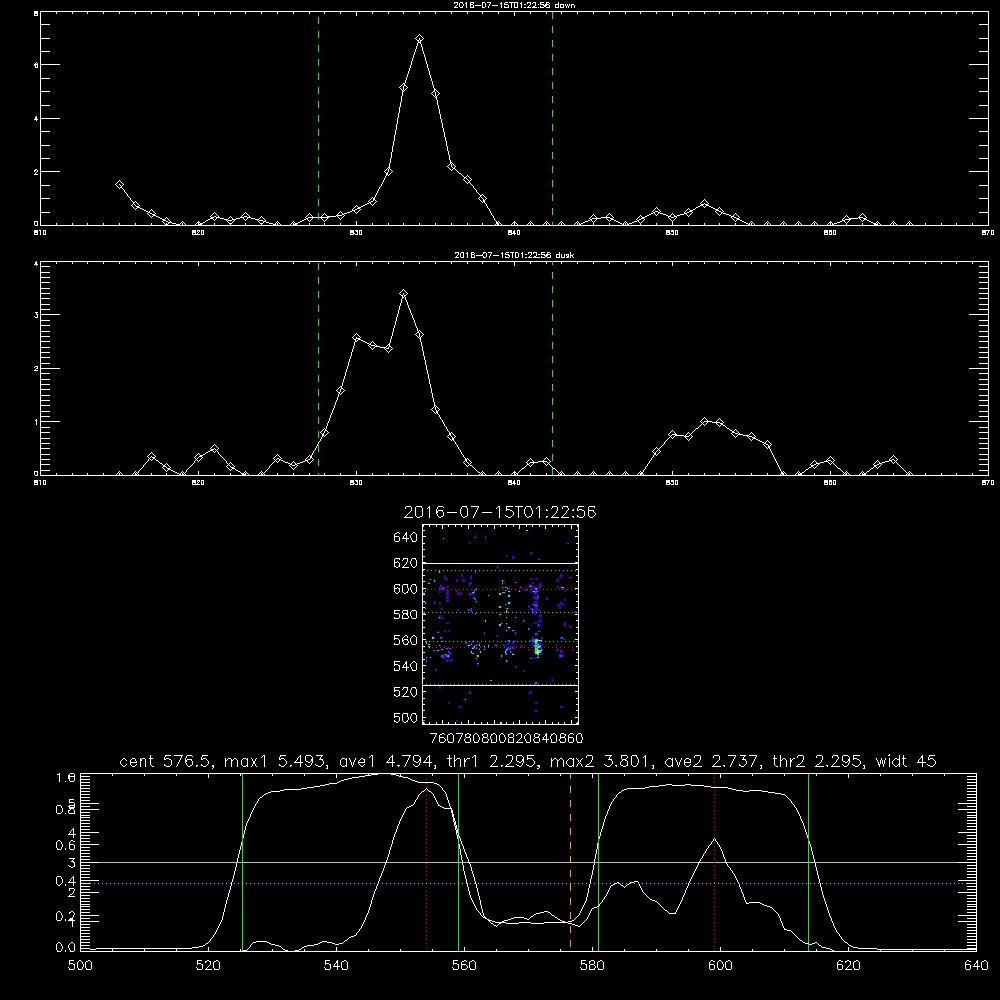
Task: Select the leftmost diamond point in dawn plot
Action: coord(119,184)
